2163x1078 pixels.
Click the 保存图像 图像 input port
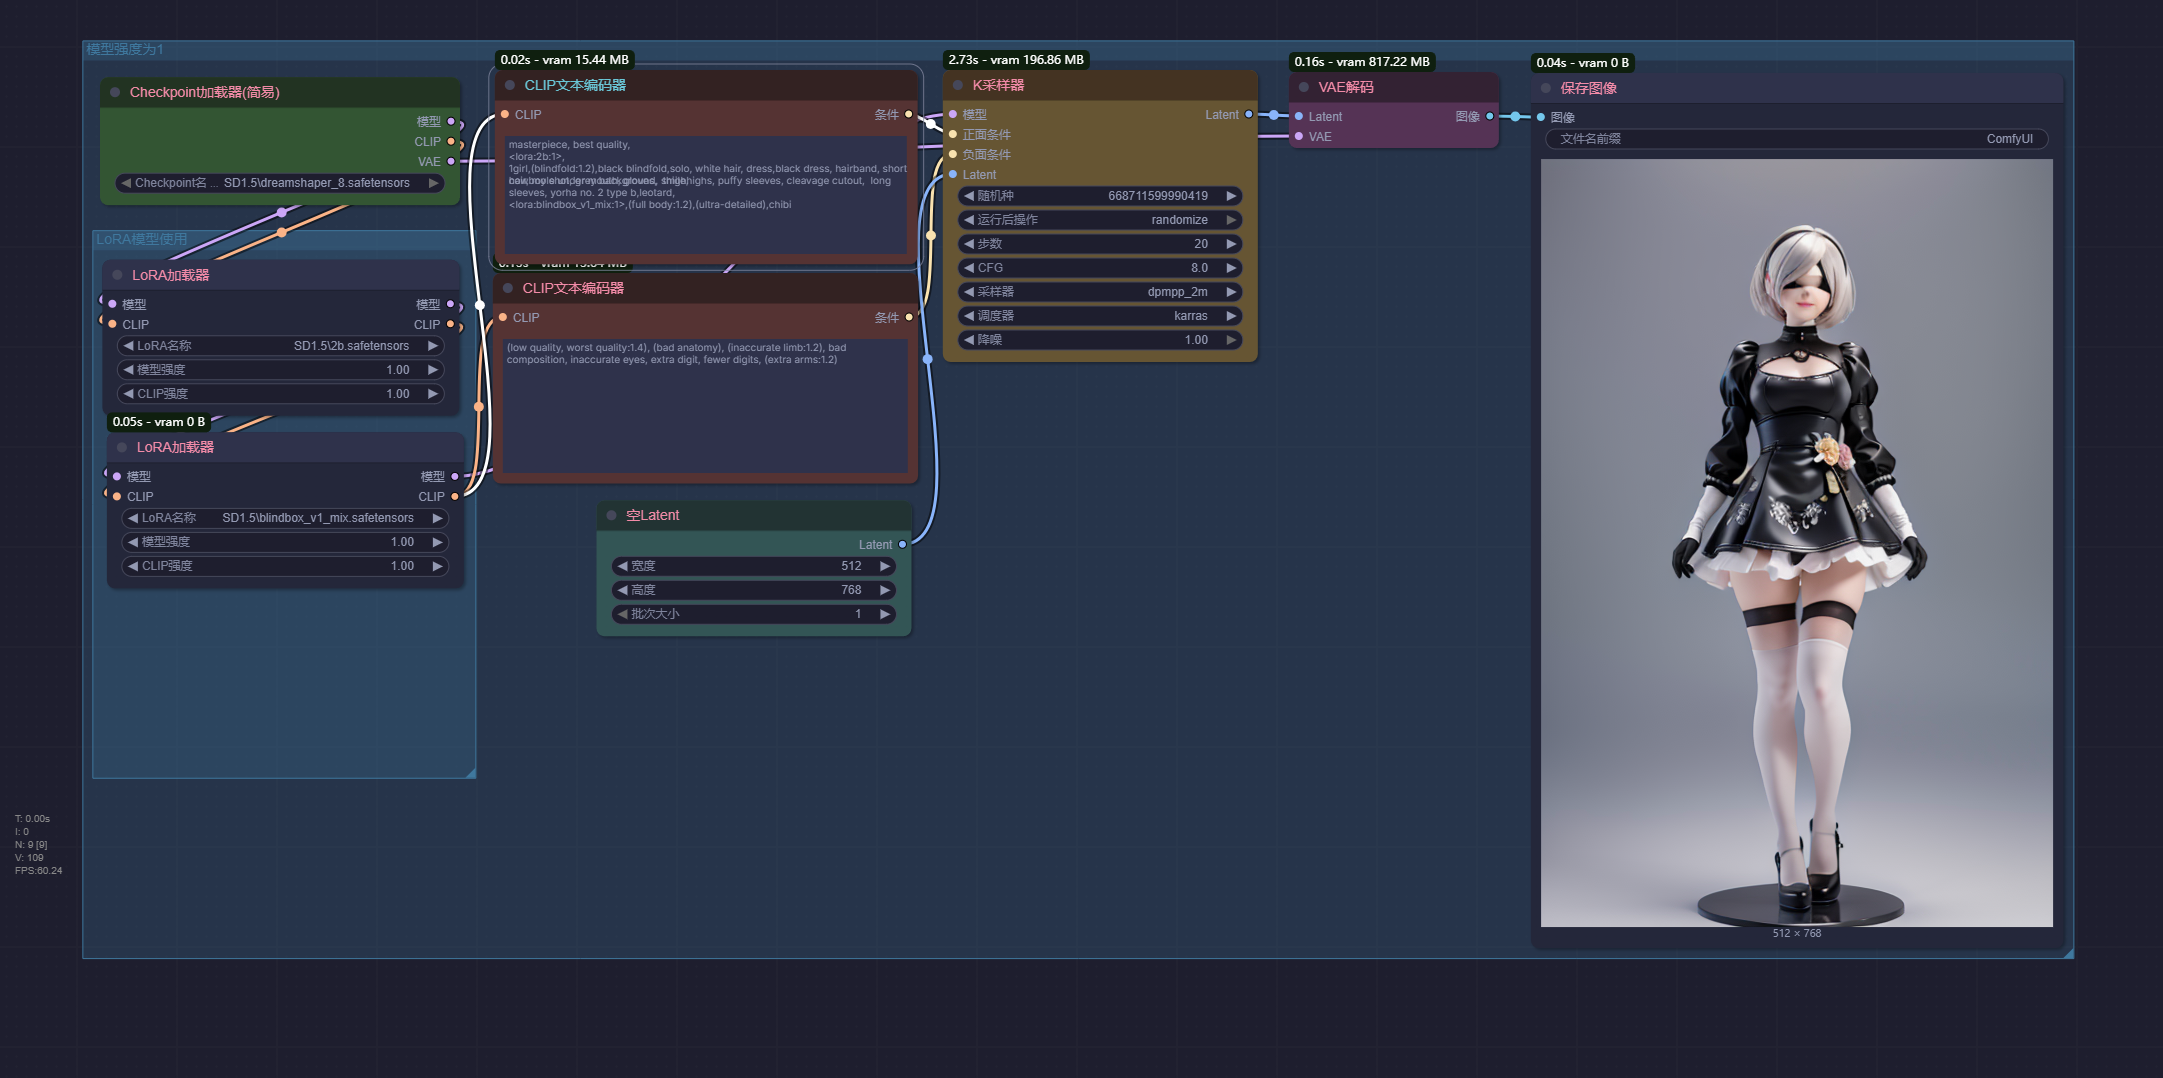tap(1541, 118)
